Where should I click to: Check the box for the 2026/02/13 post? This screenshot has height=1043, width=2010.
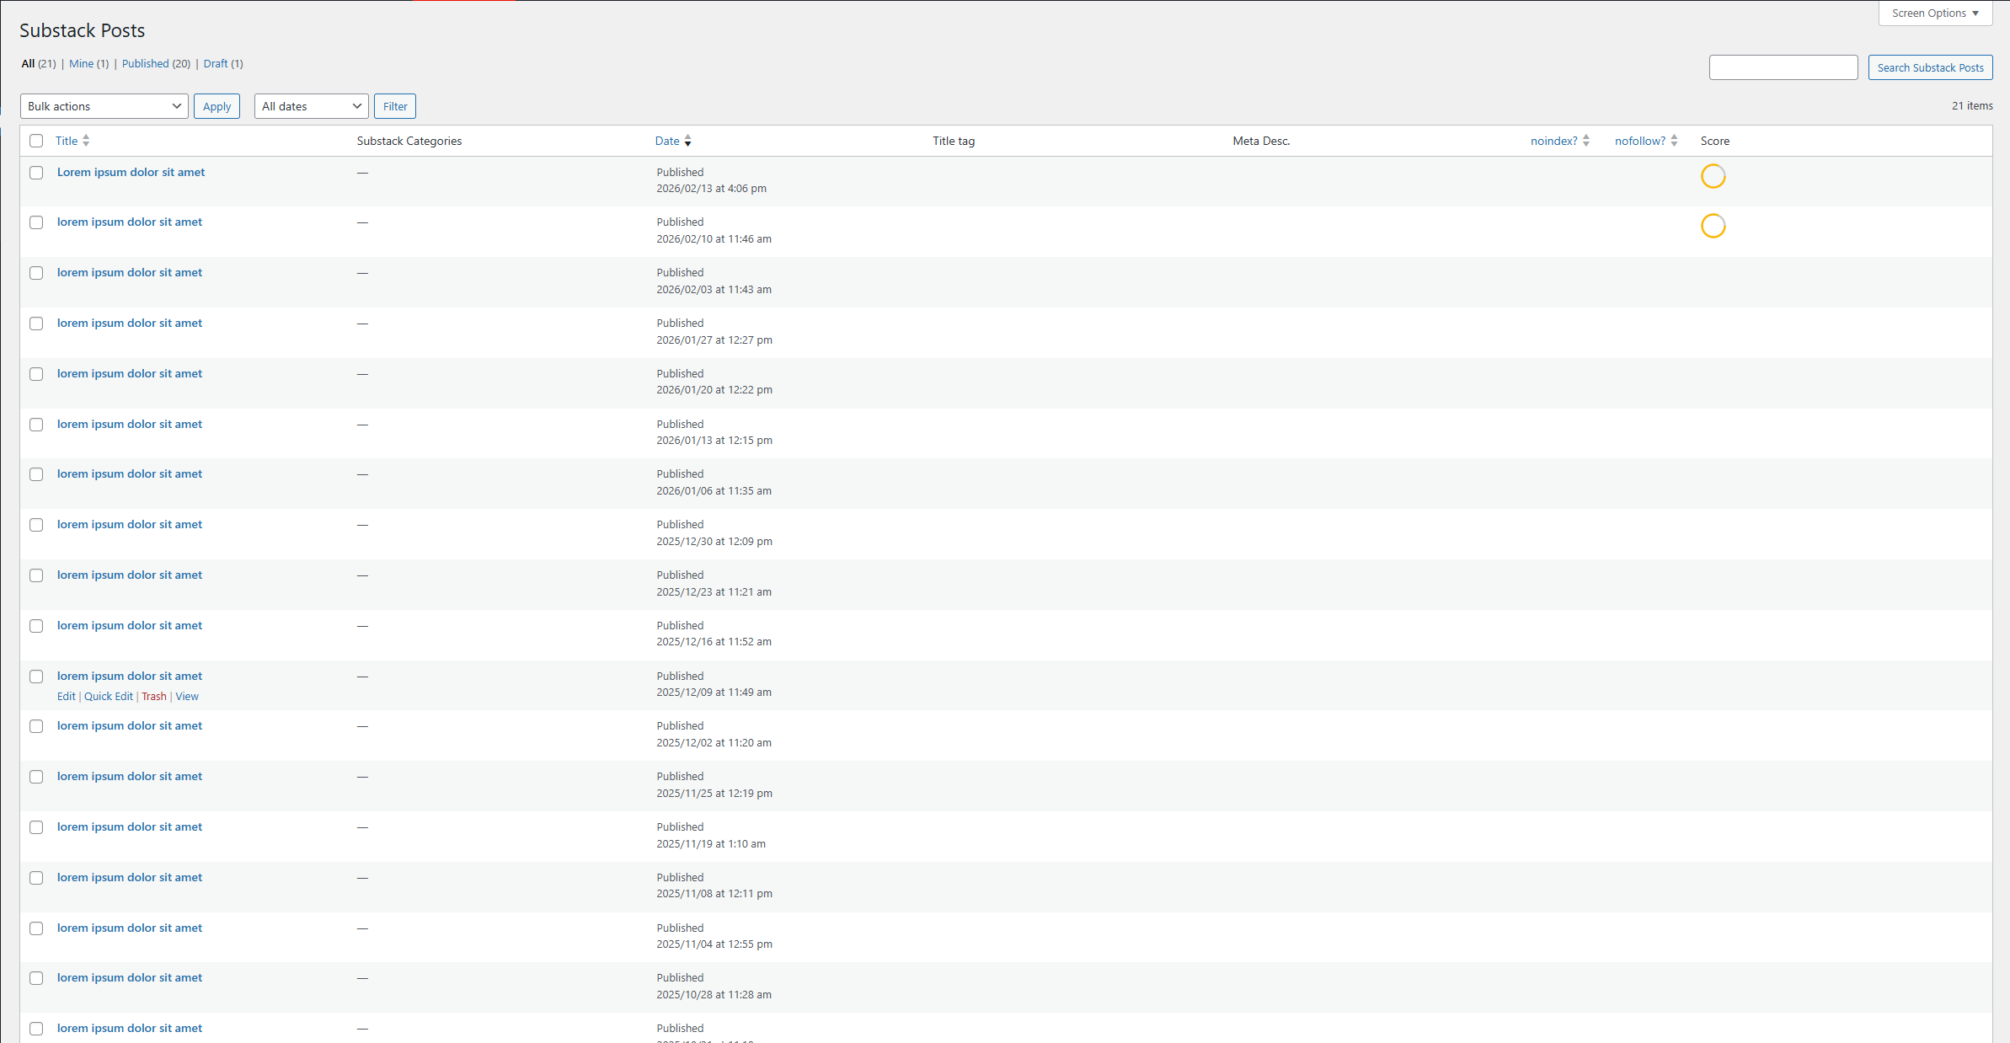click(x=37, y=173)
